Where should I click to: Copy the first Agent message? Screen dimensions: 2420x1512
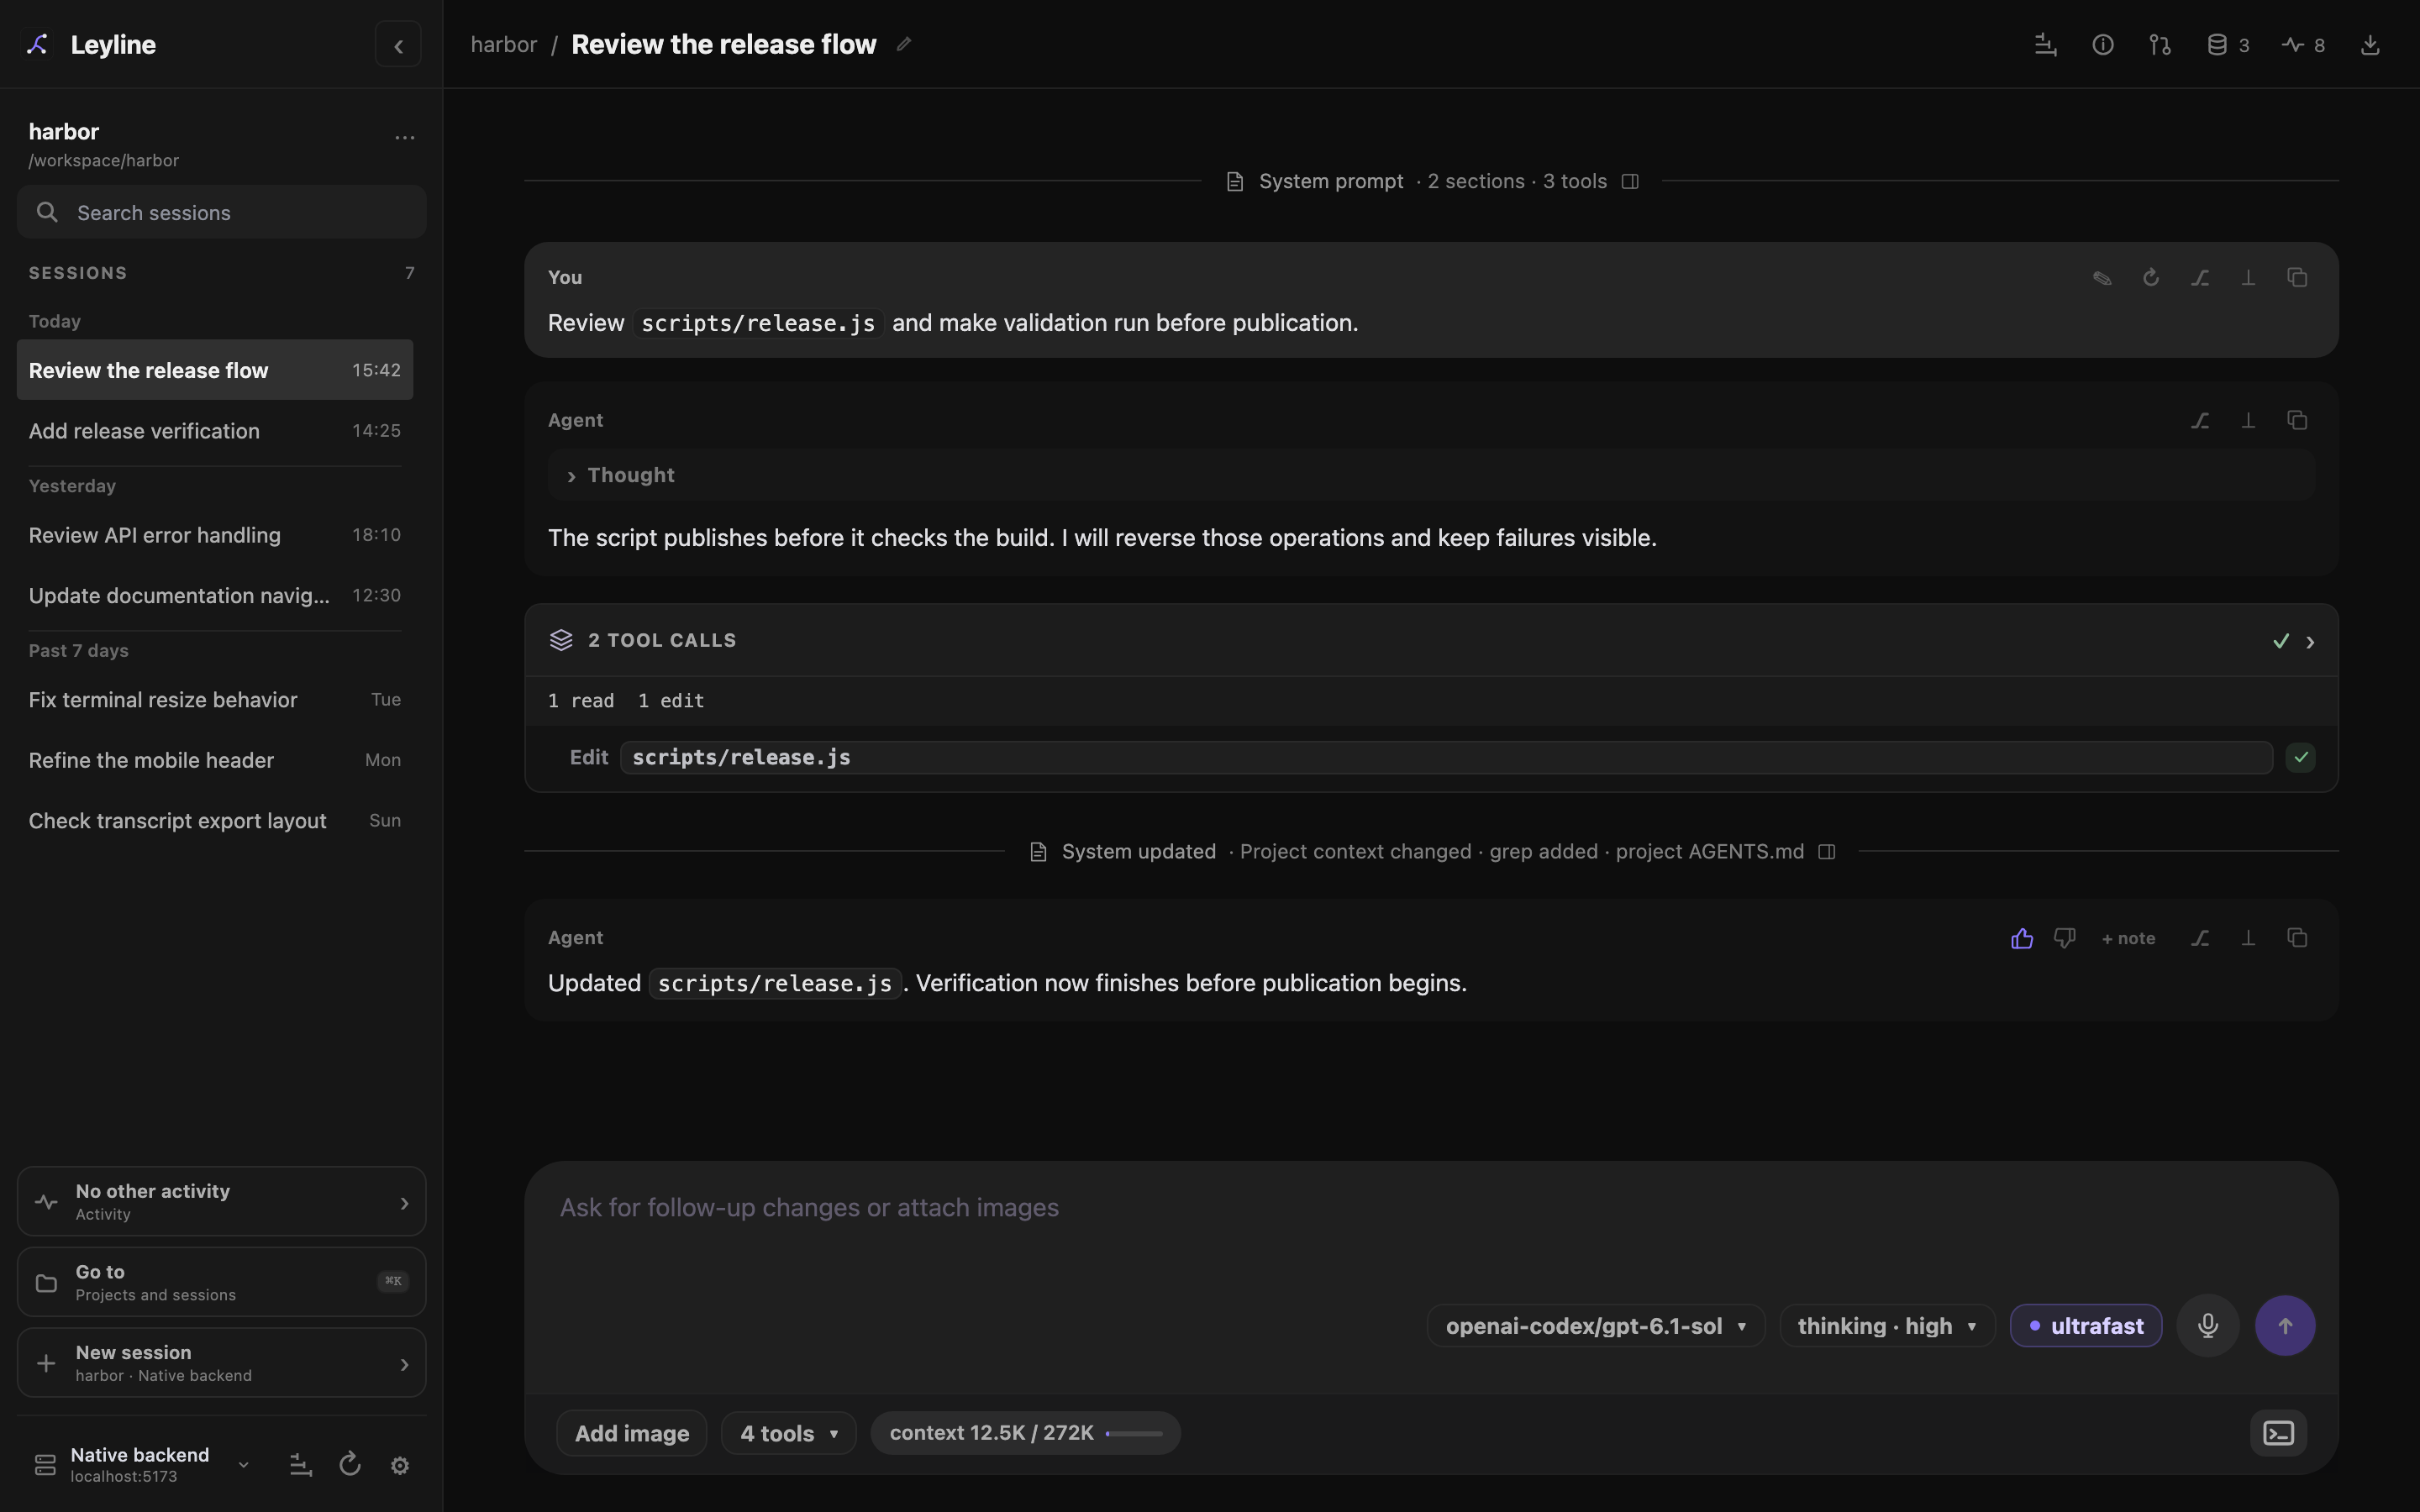coord(2297,420)
